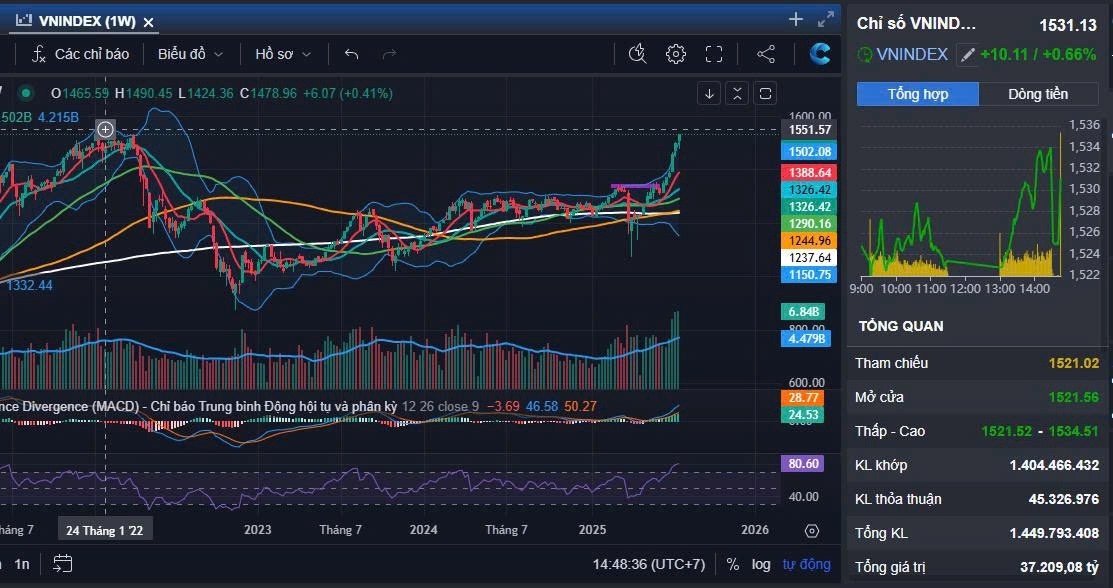Maximize the pane with the rounded-square button
Viewport: 1113px width, 588px height.
[x=766, y=93]
